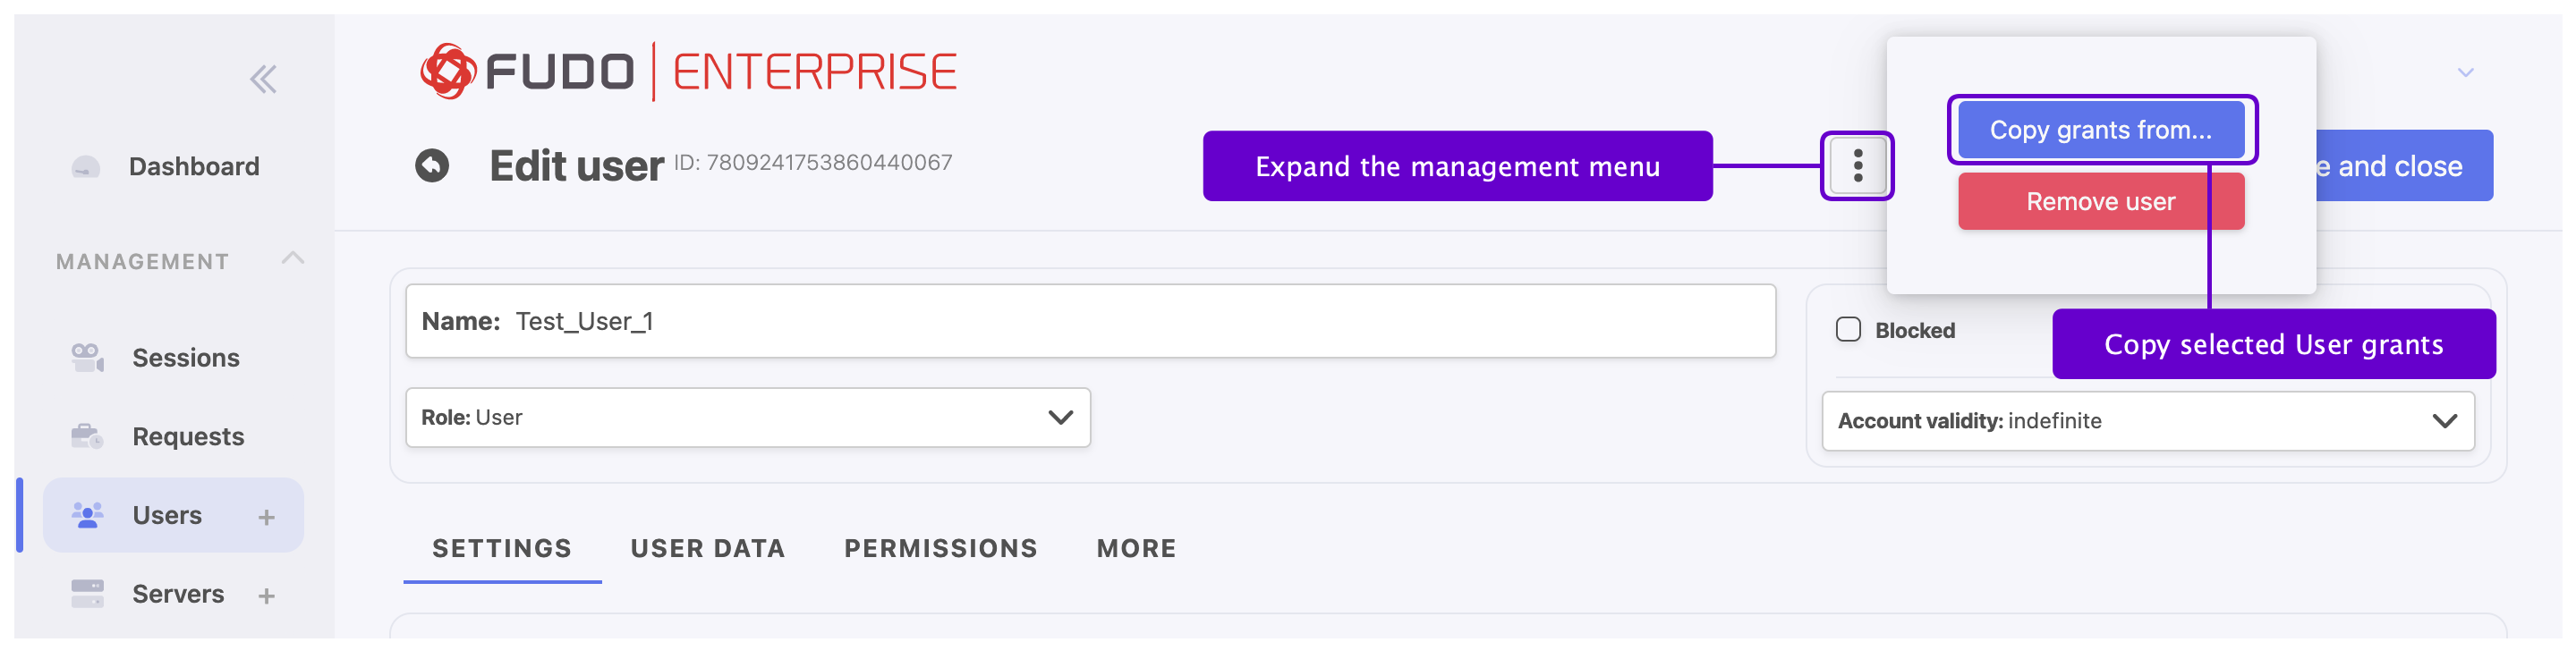Click the Dashboard gauge icon

tap(86, 167)
